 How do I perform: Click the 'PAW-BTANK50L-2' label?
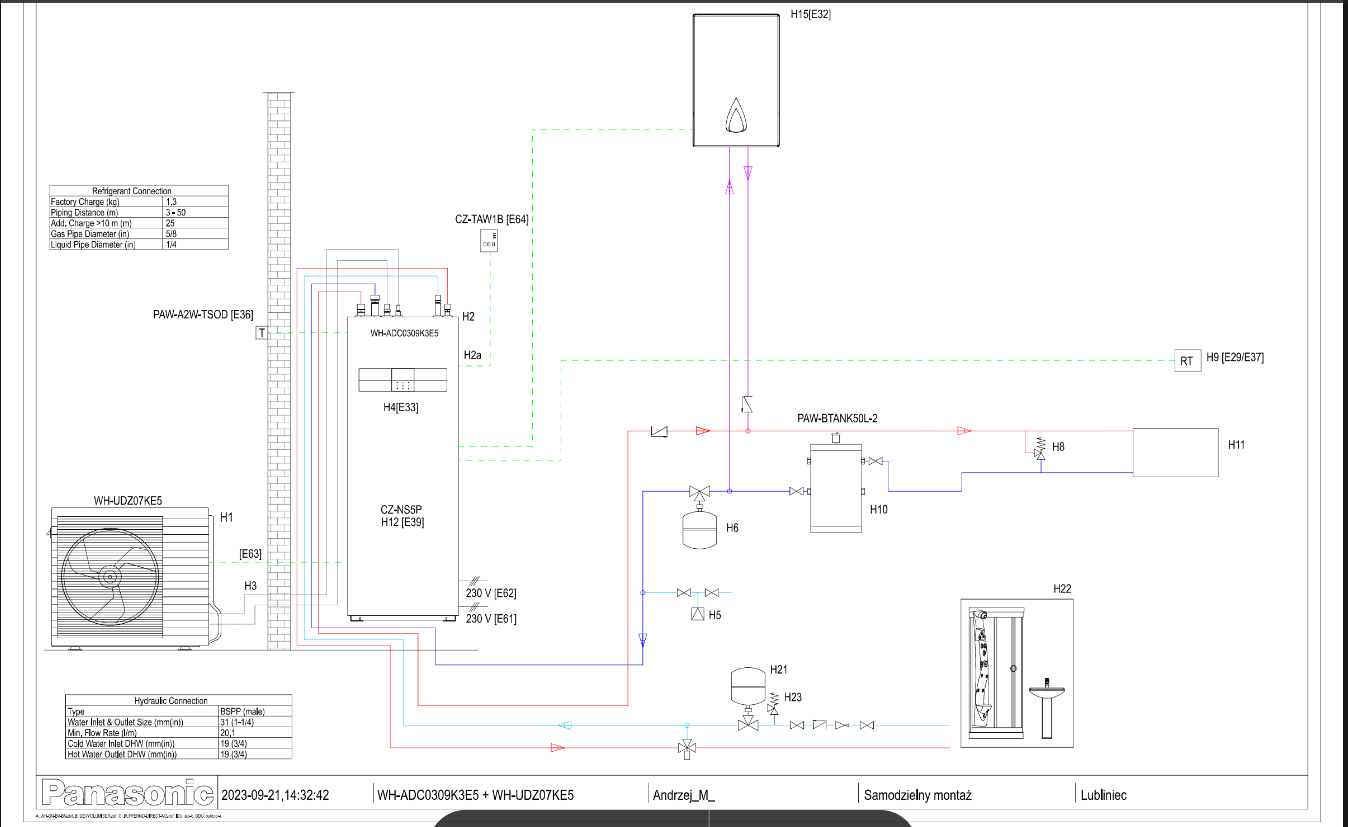coord(838,418)
